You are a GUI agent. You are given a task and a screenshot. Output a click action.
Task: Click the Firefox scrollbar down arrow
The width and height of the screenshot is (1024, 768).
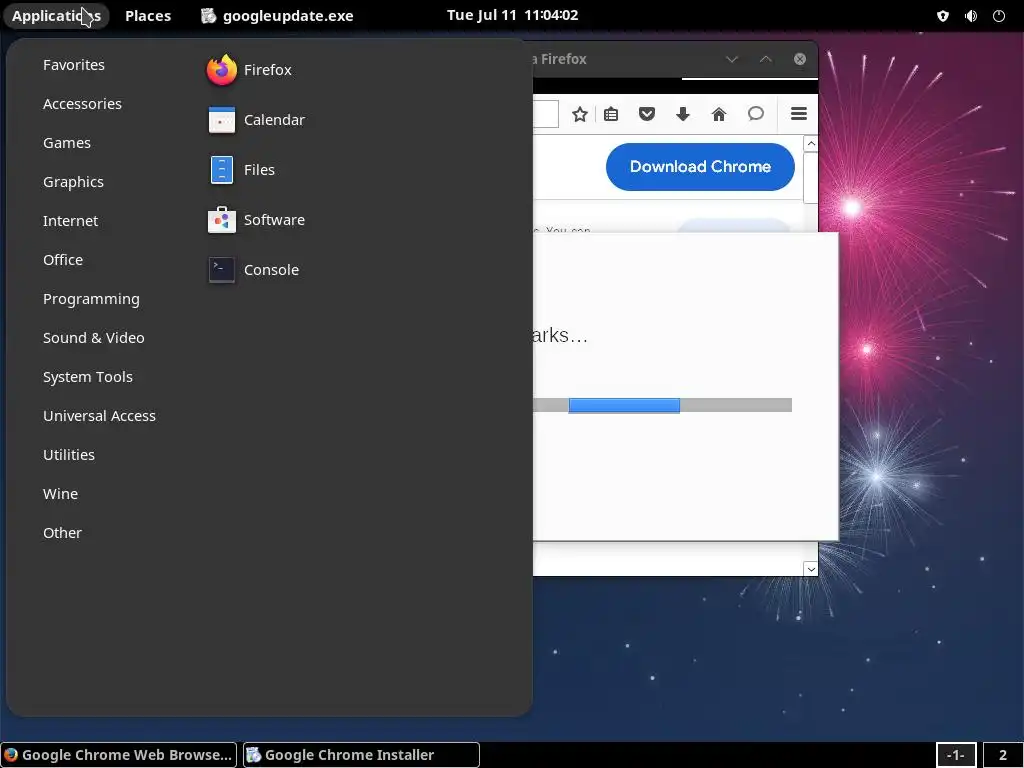click(x=811, y=569)
